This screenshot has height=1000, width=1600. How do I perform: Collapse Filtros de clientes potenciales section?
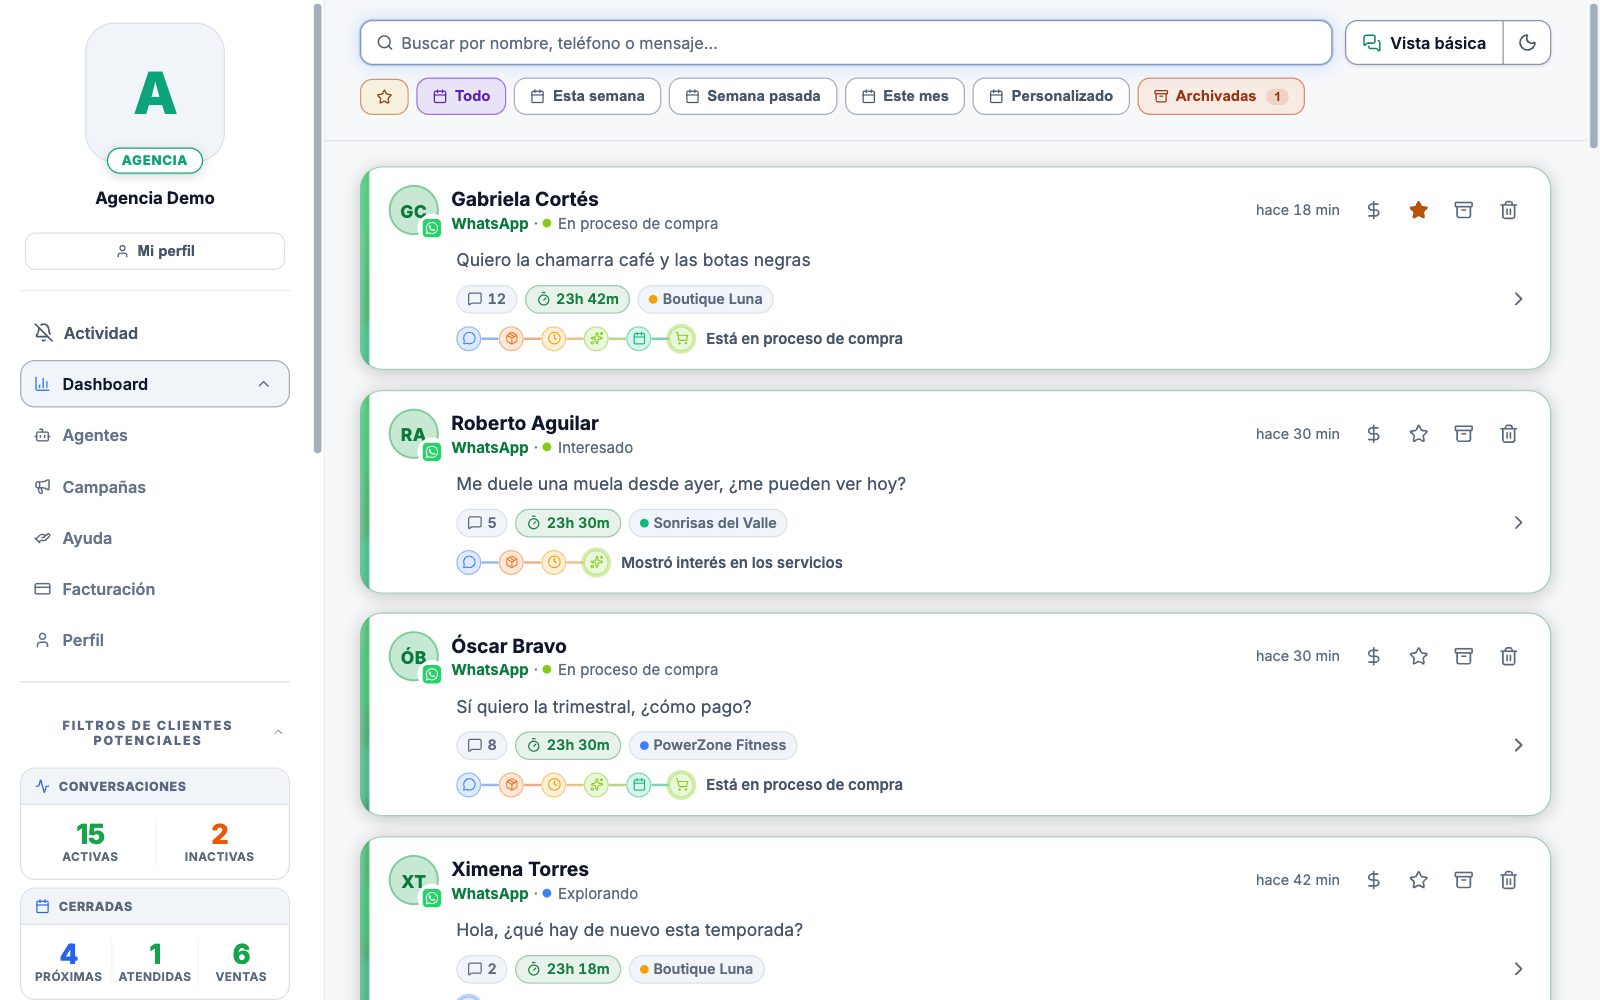pyautogui.click(x=278, y=733)
